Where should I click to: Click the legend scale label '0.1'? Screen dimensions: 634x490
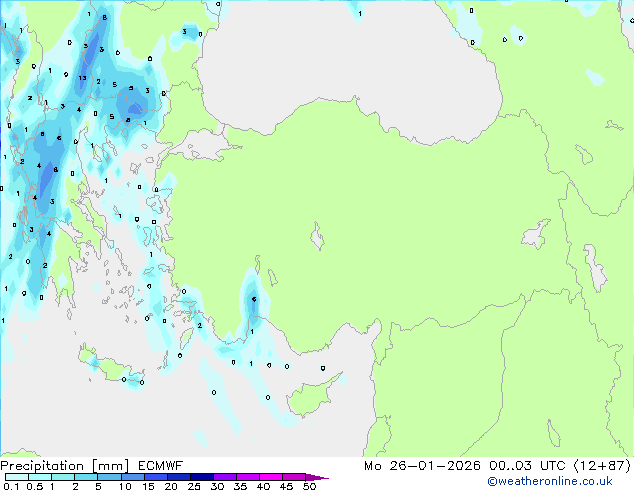pos(11,486)
